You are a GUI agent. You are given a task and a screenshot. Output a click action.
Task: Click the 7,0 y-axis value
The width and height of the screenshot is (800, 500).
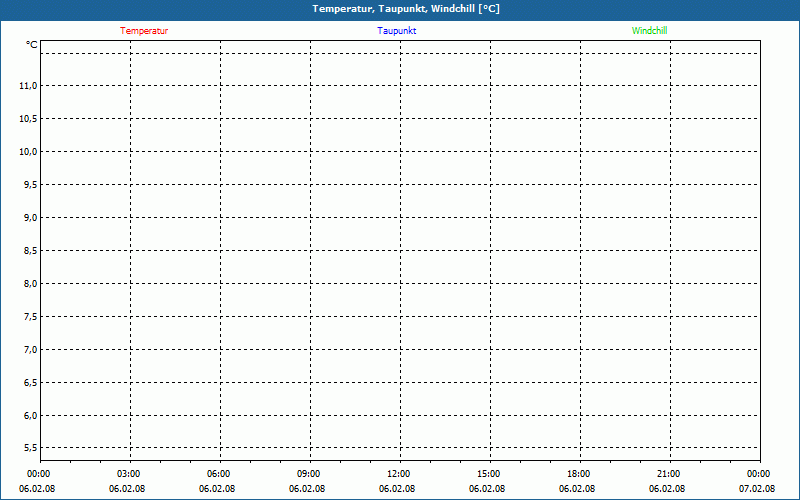31,349
